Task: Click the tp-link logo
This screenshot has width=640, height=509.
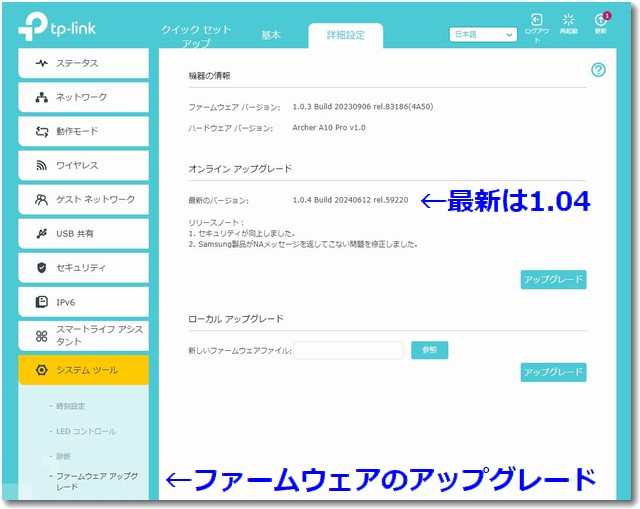Action: pos(57,27)
